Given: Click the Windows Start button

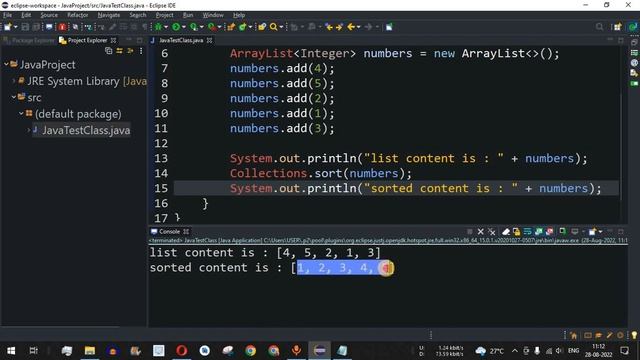Looking at the screenshot, I should 11,350.
